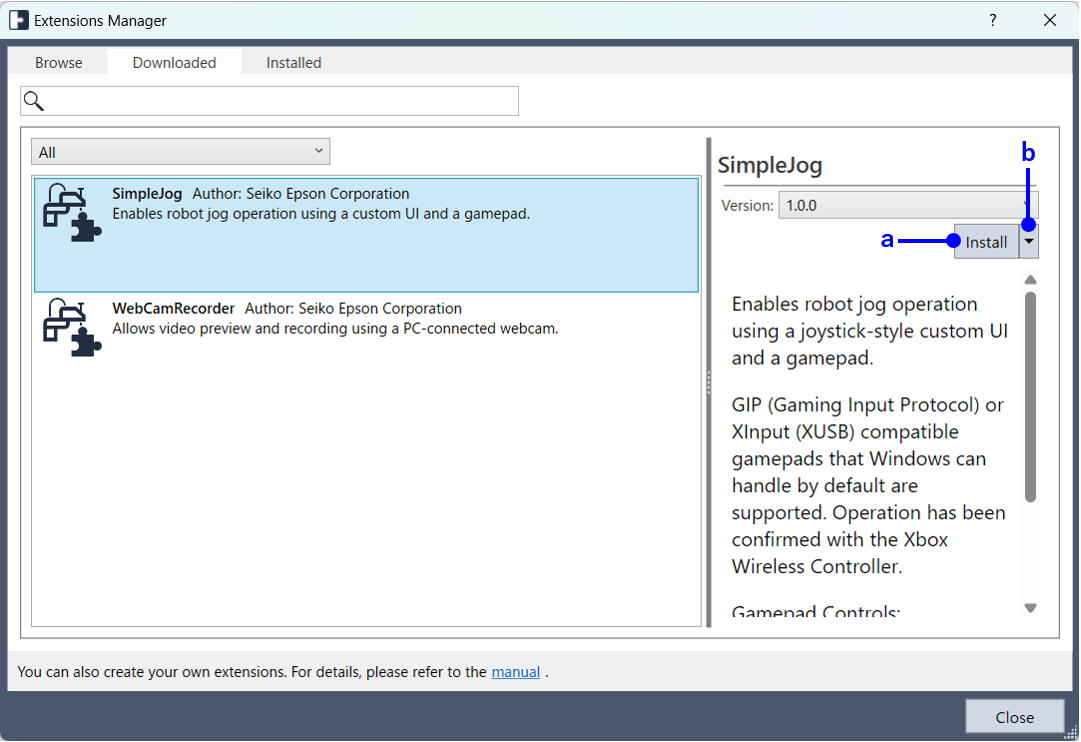
Task: Expand the arrow next to Install
Action: click(1029, 242)
